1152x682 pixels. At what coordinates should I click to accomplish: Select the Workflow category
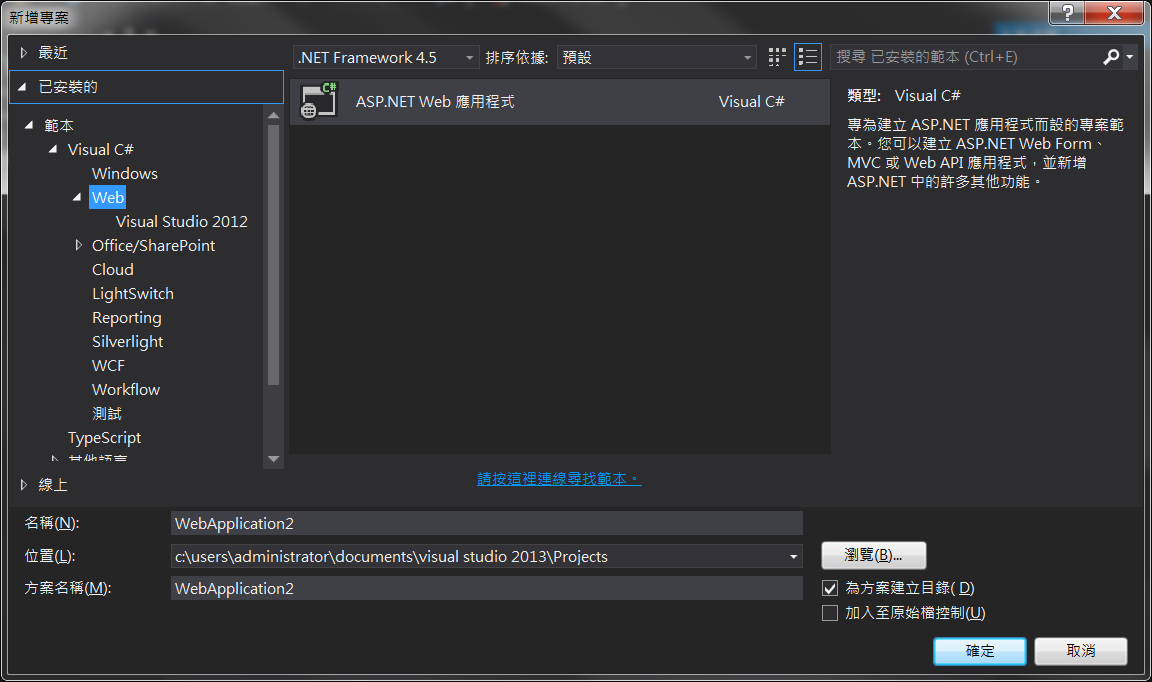tap(126, 390)
